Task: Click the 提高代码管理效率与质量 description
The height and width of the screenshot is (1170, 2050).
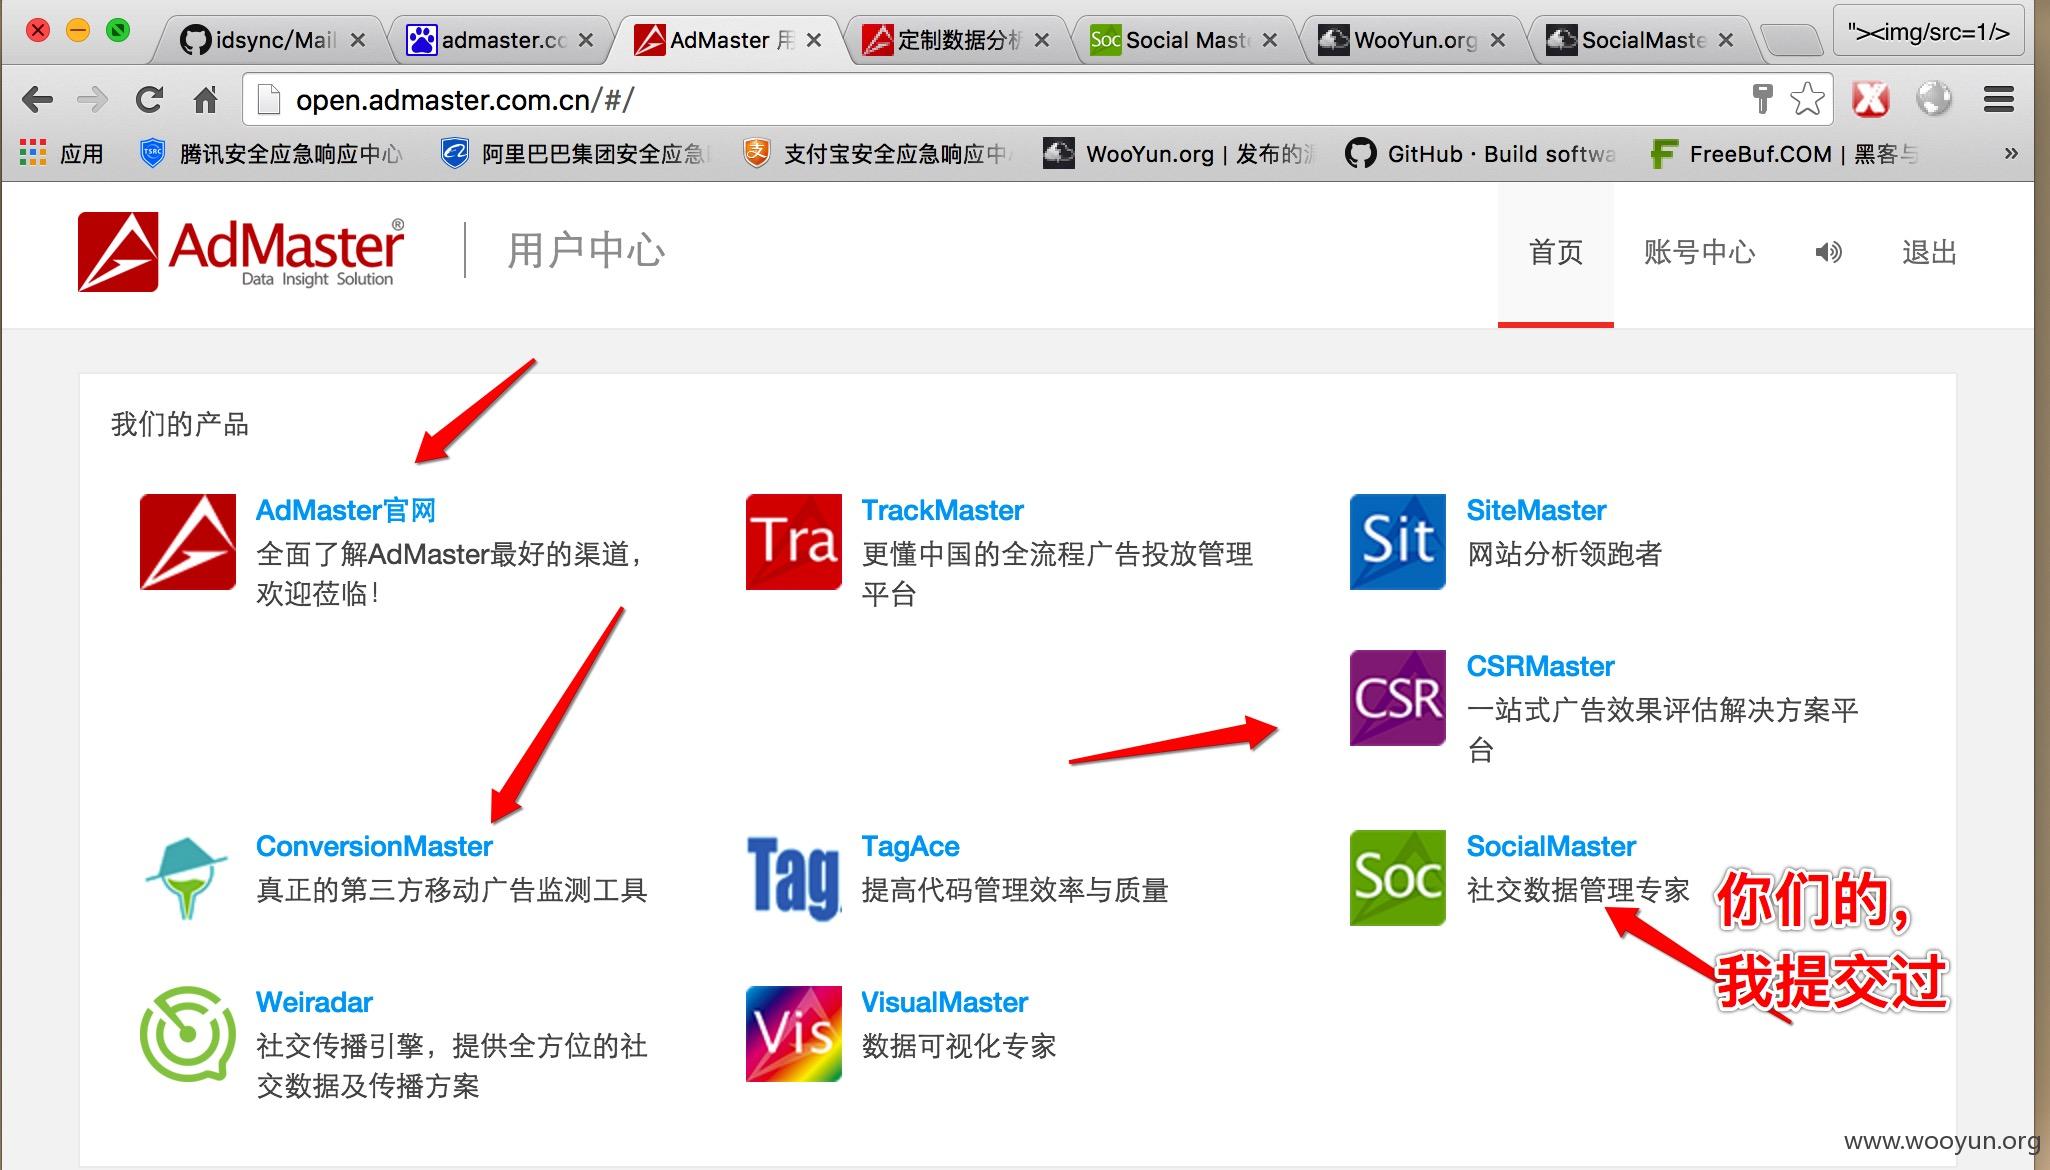Action: tap(1014, 890)
